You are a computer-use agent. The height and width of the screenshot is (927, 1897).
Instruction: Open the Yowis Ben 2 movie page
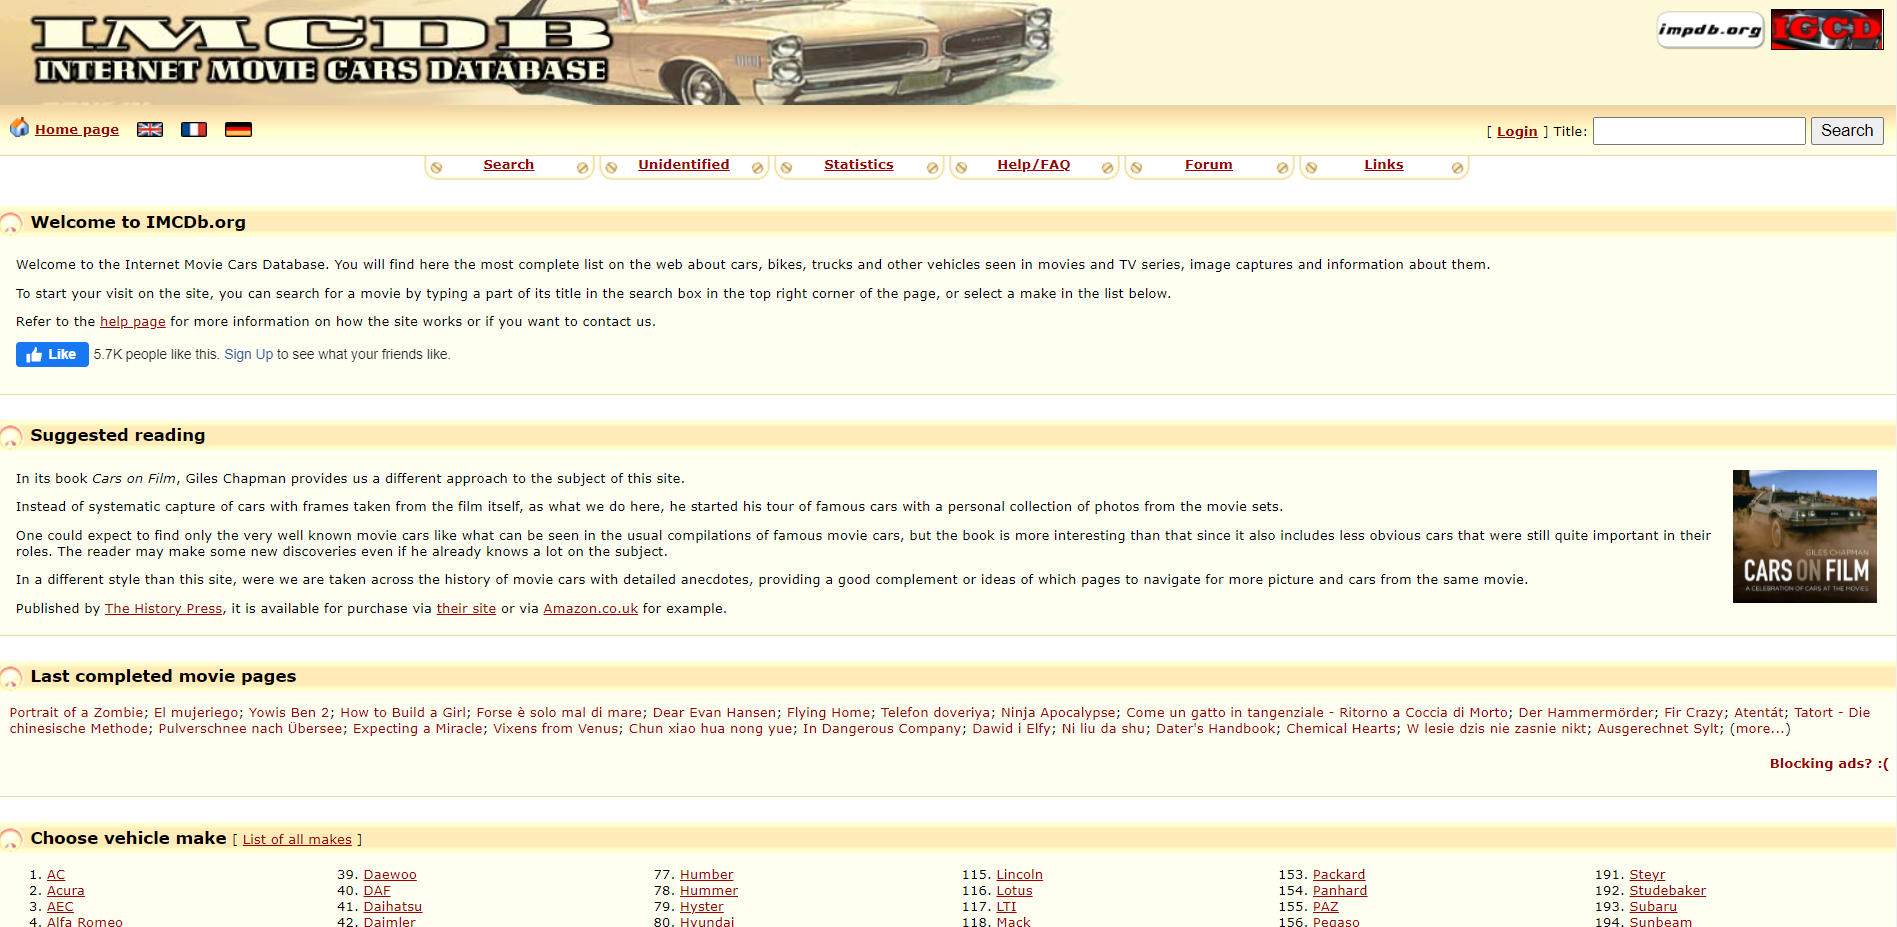pos(289,713)
